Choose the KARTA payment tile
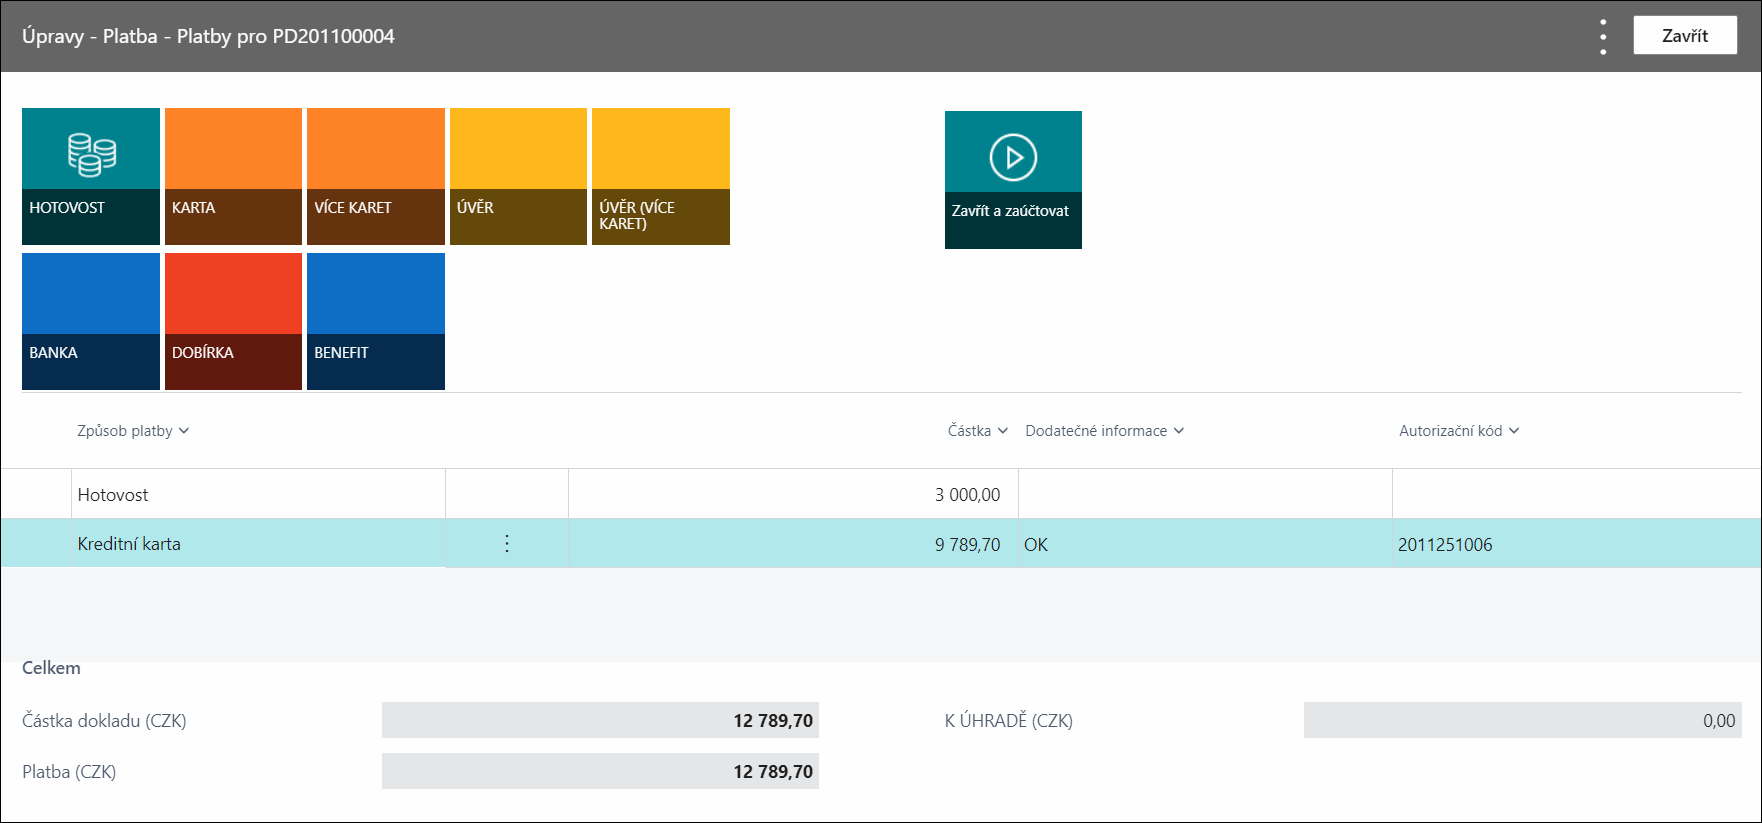This screenshot has height=823, width=1762. 233,176
